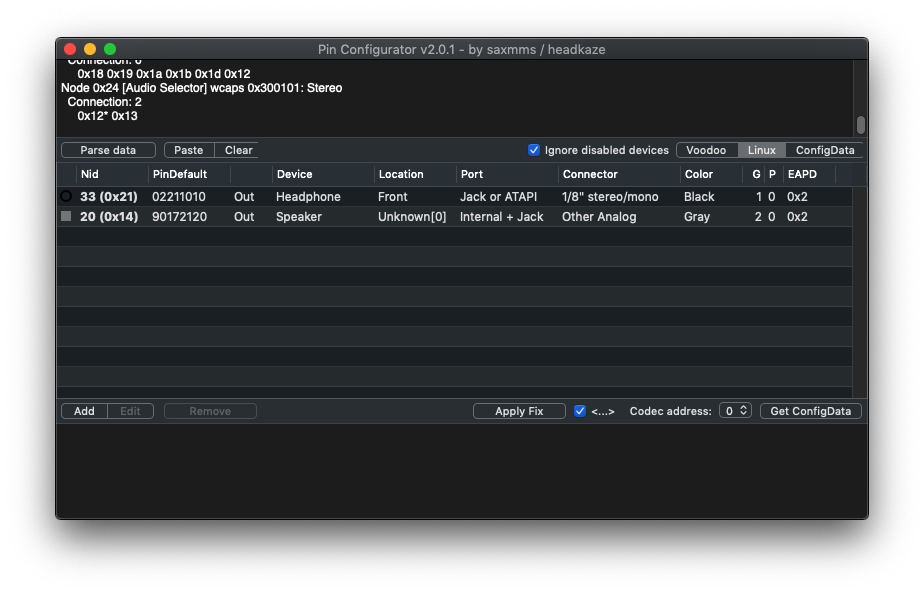924x593 pixels.
Task: Toggle Ignore disabled devices checkbox
Action: pyautogui.click(x=534, y=150)
